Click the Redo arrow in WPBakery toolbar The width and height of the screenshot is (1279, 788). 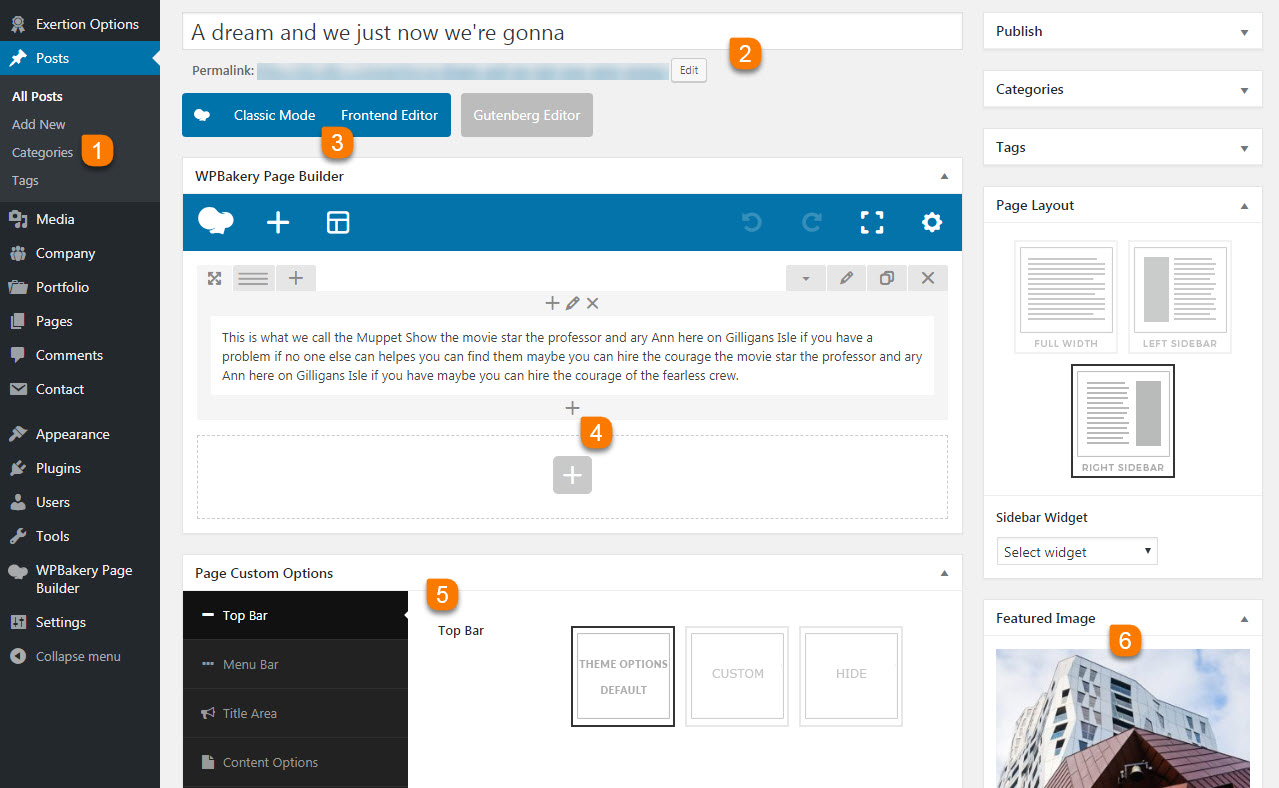(x=811, y=222)
